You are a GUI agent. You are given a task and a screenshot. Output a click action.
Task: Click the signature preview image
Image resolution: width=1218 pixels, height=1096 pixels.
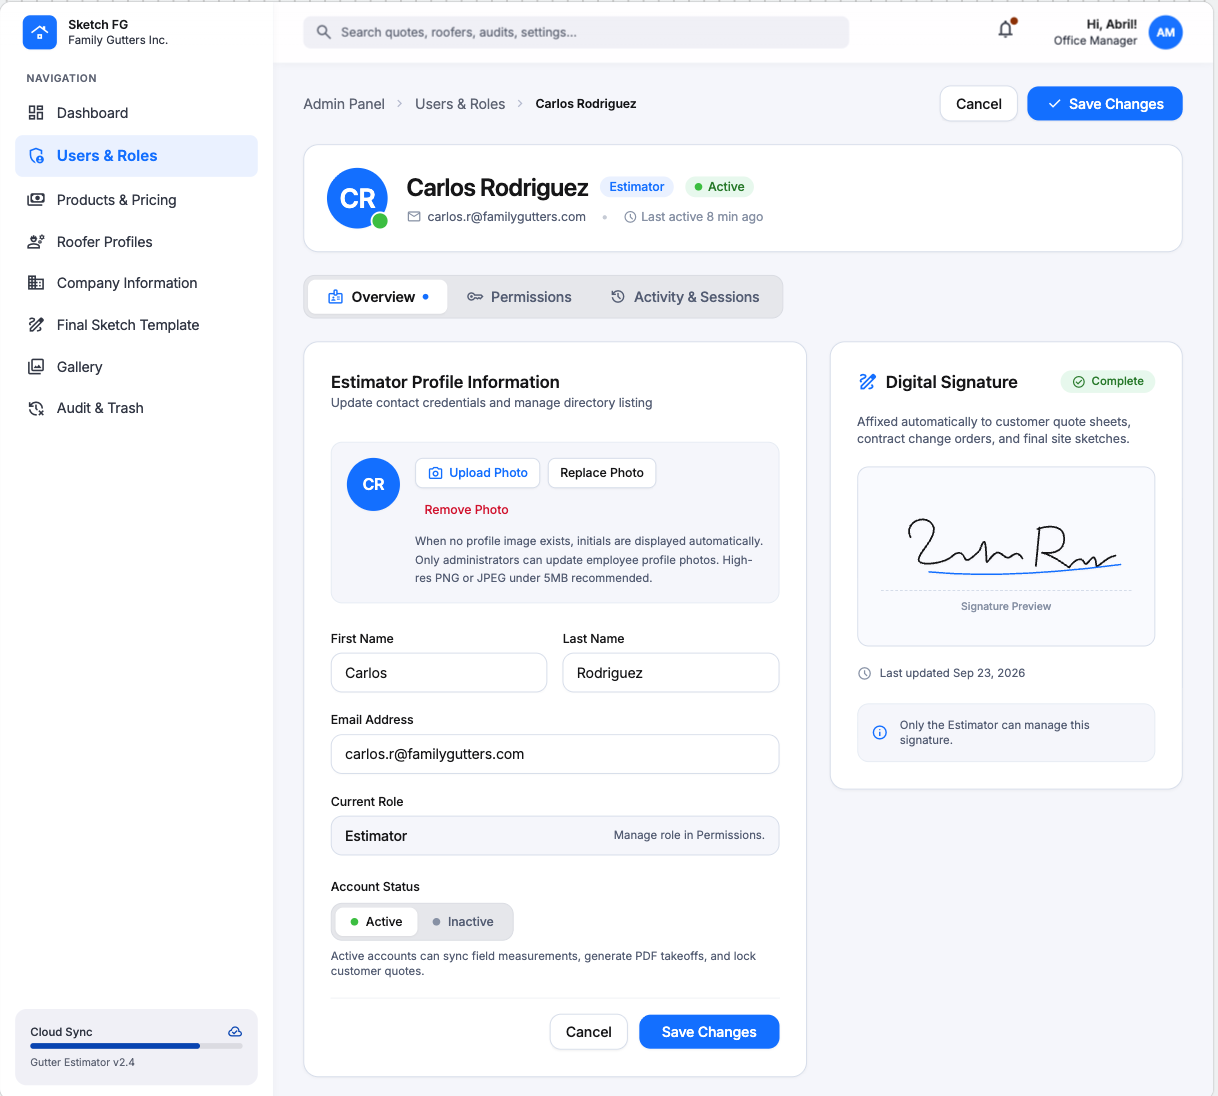click(1006, 556)
